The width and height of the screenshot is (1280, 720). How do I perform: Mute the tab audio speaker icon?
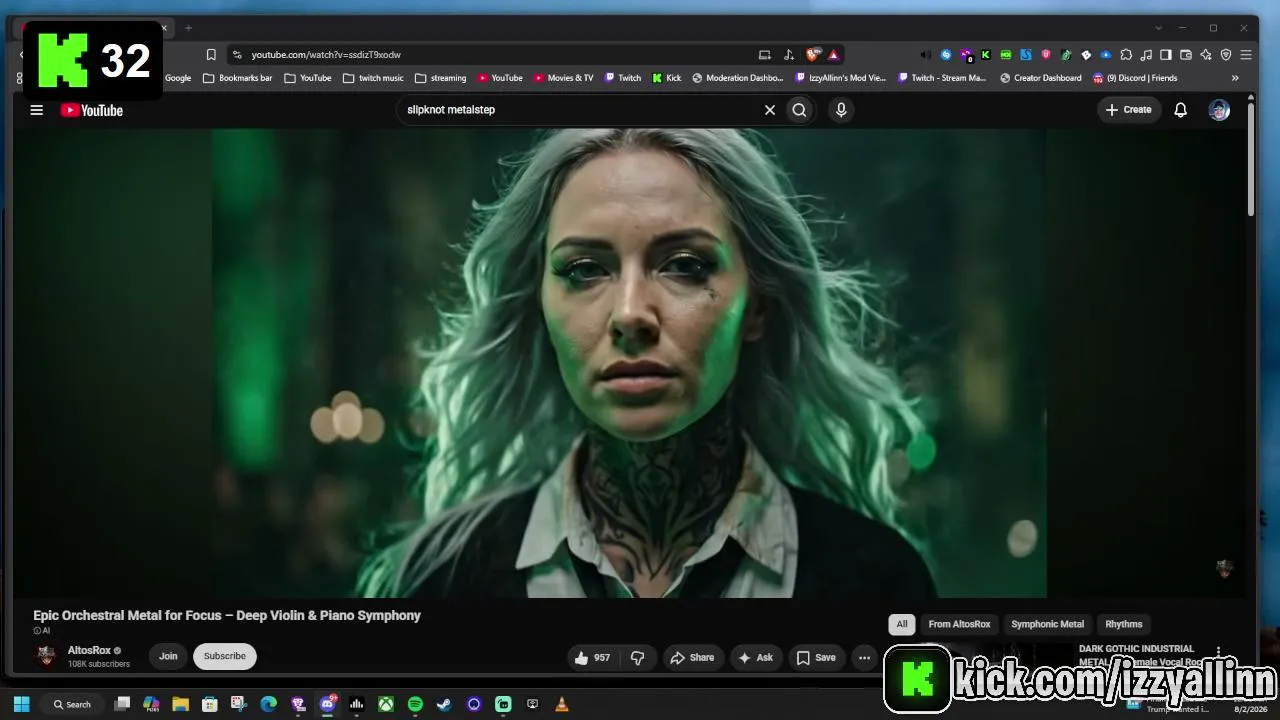(925, 55)
